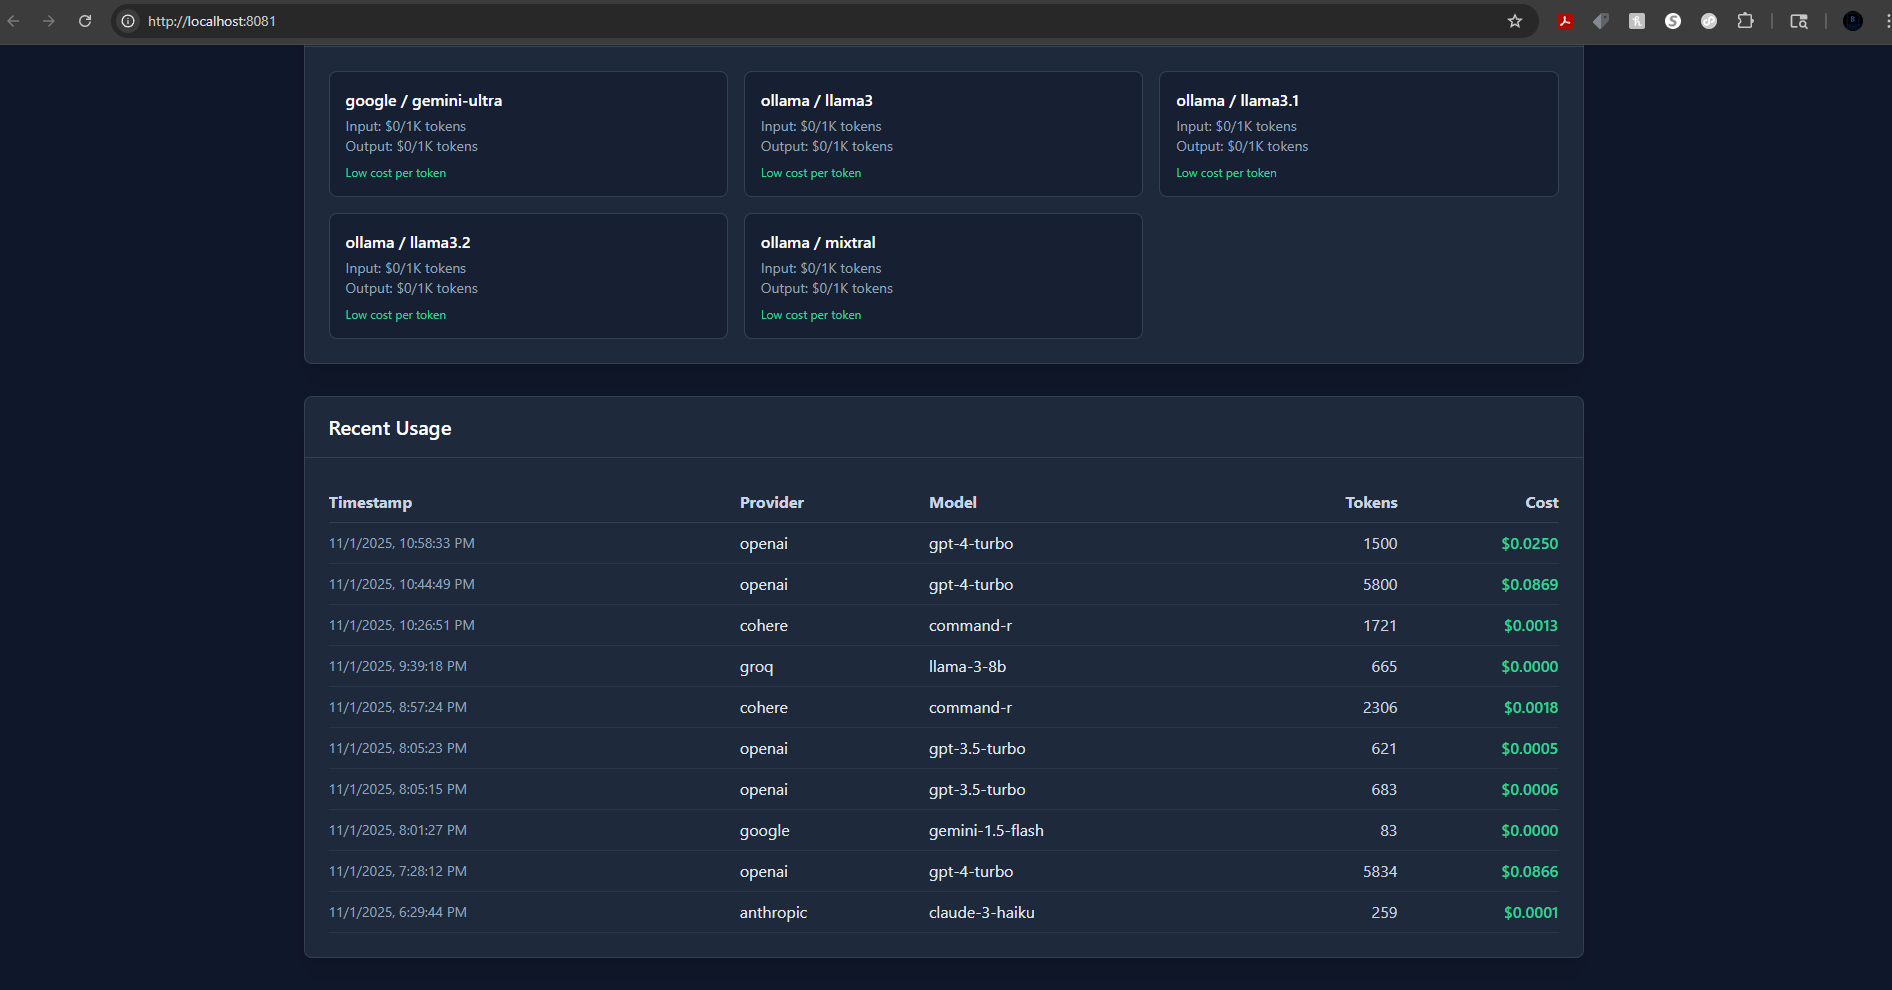
Task: Click the 'ollama / llama3.2' card title
Action: [408, 243]
